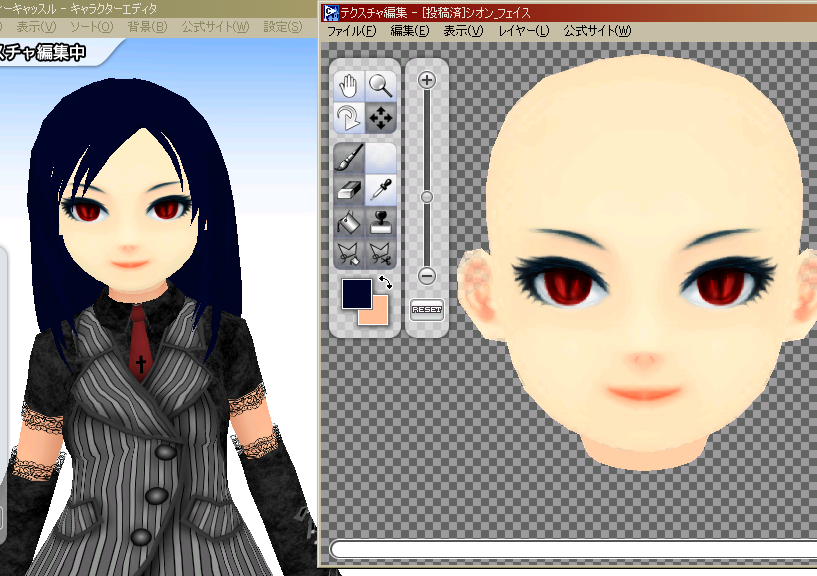
Task: Open 公式サイト(W) menu in texture editor
Action: point(597,31)
